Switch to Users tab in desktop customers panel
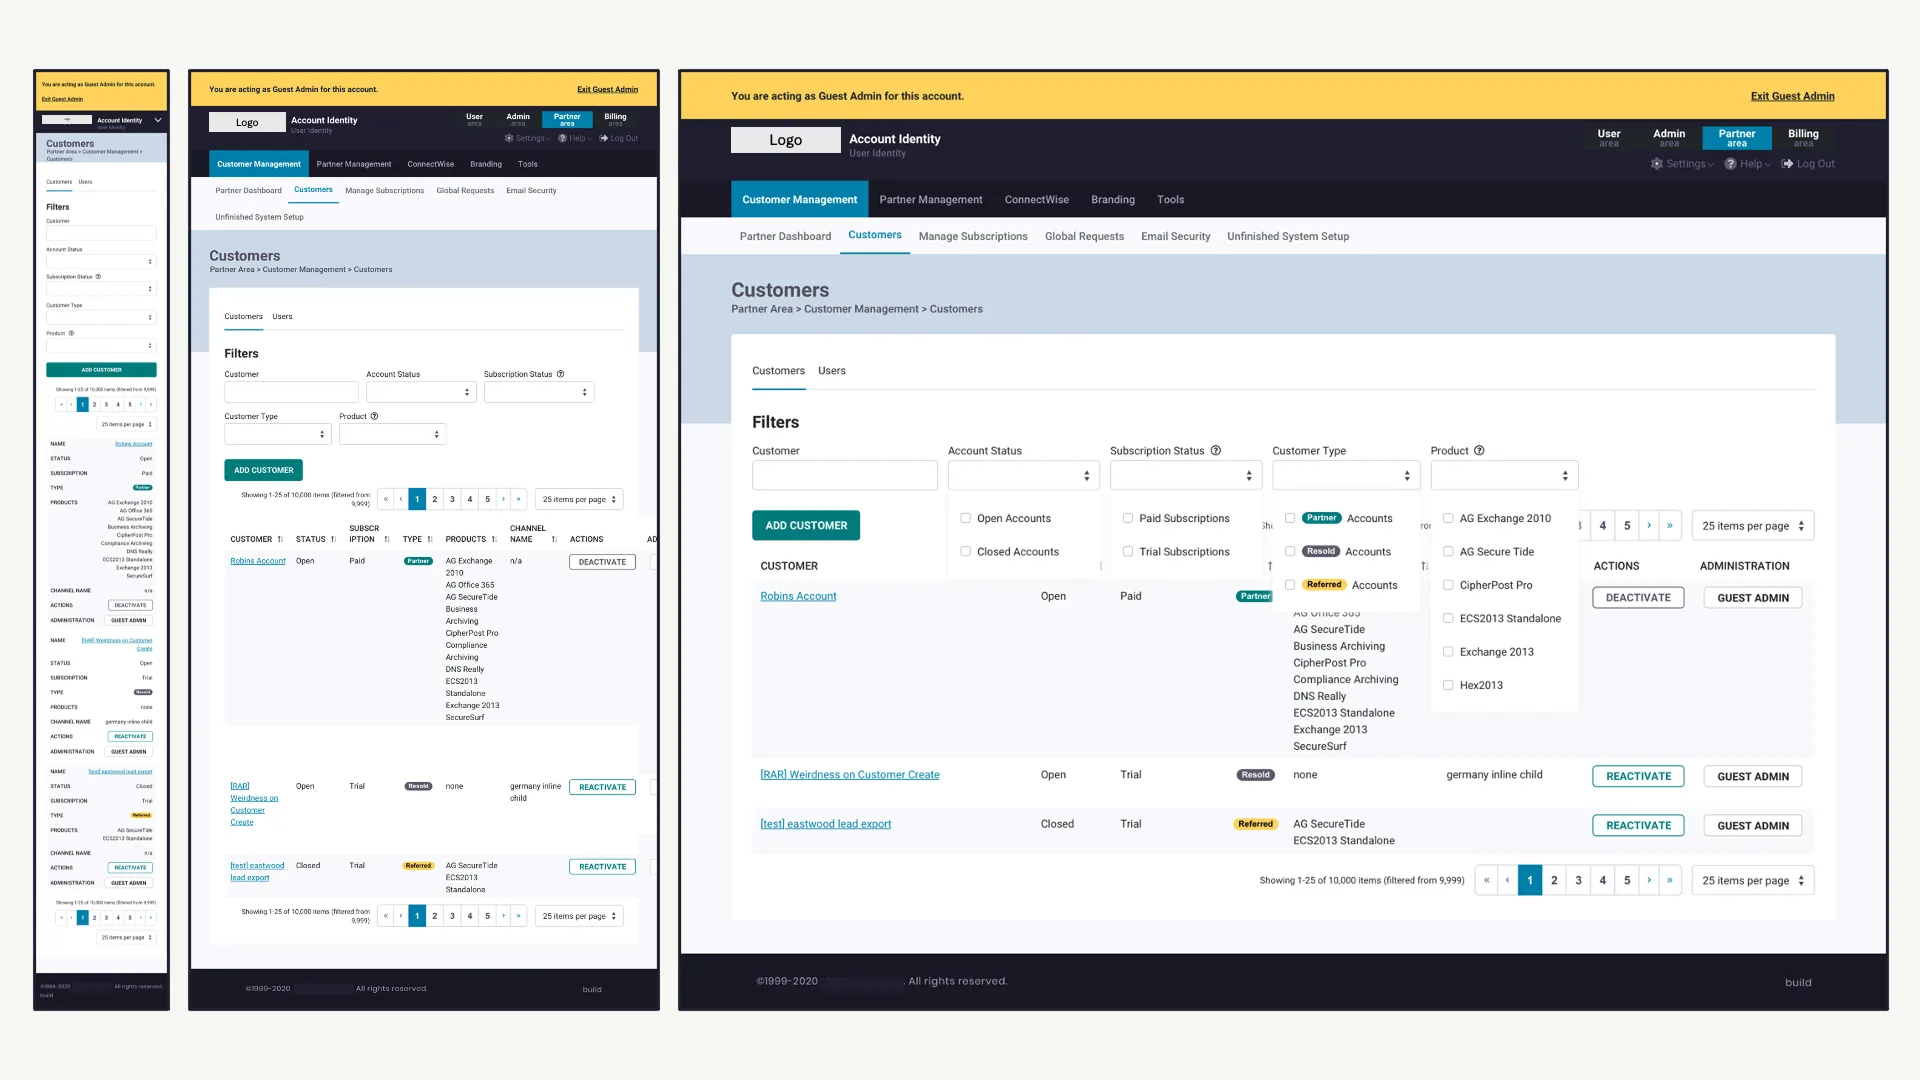The image size is (1920, 1080). click(832, 371)
